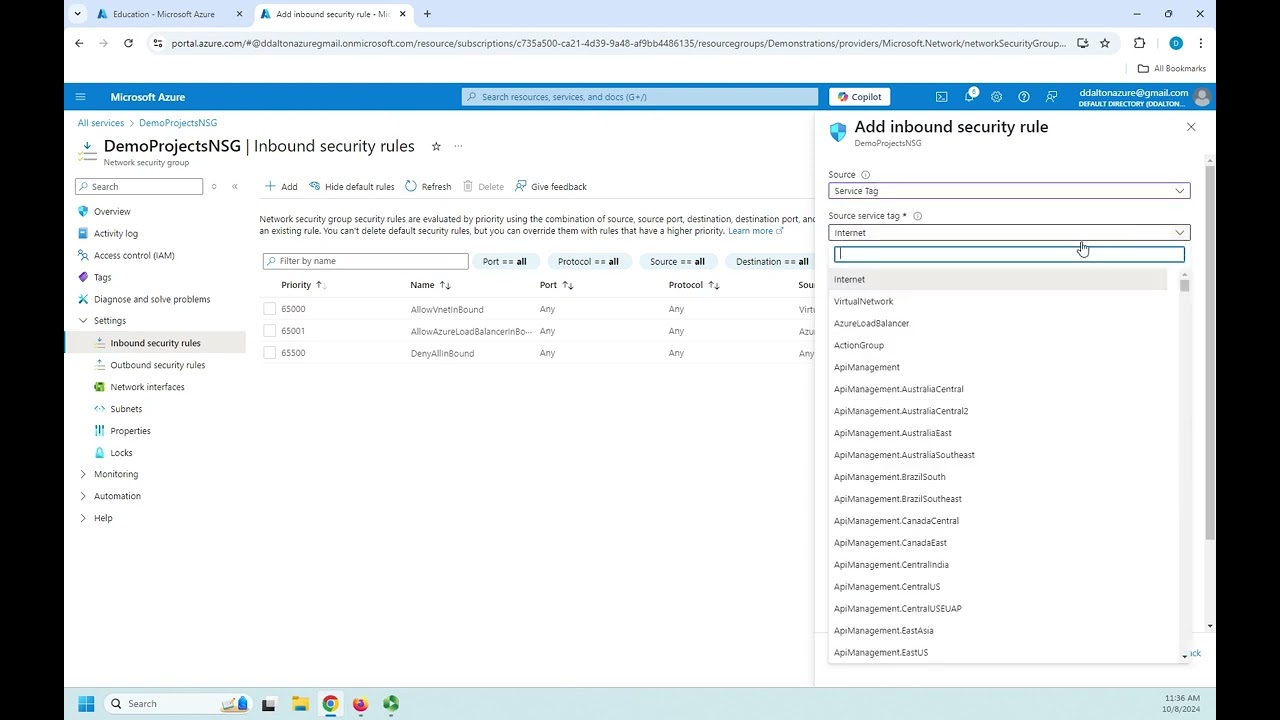Click Source == all filter pill
1280x720 pixels.
click(677, 262)
